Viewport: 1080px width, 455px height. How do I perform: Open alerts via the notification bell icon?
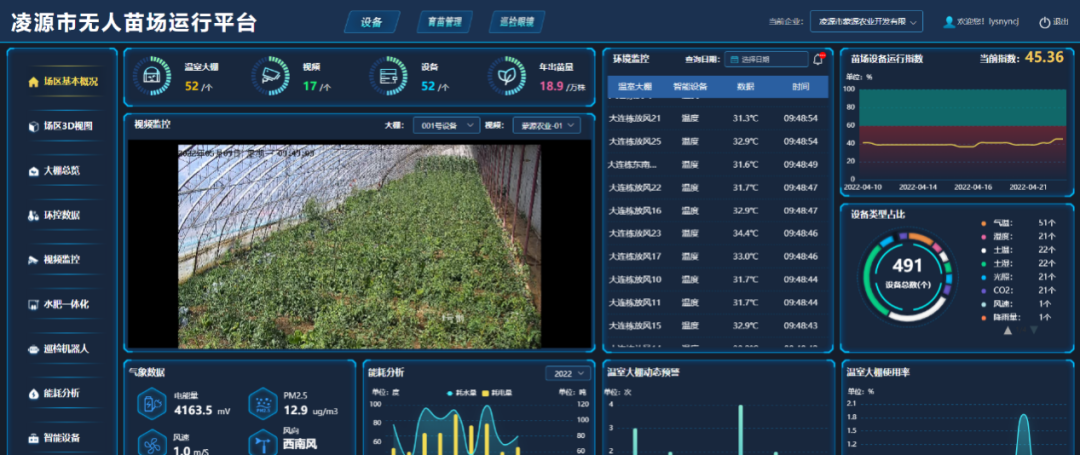(818, 59)
